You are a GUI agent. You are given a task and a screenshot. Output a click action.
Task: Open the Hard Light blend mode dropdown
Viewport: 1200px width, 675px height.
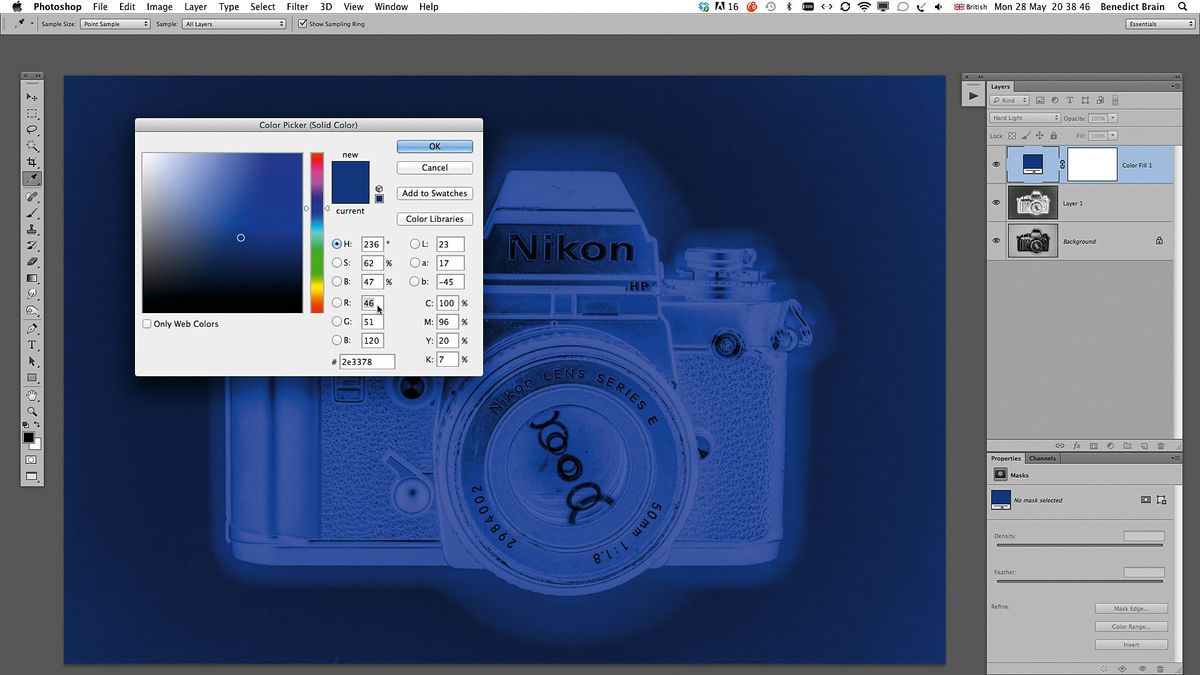pos(1025,118)
